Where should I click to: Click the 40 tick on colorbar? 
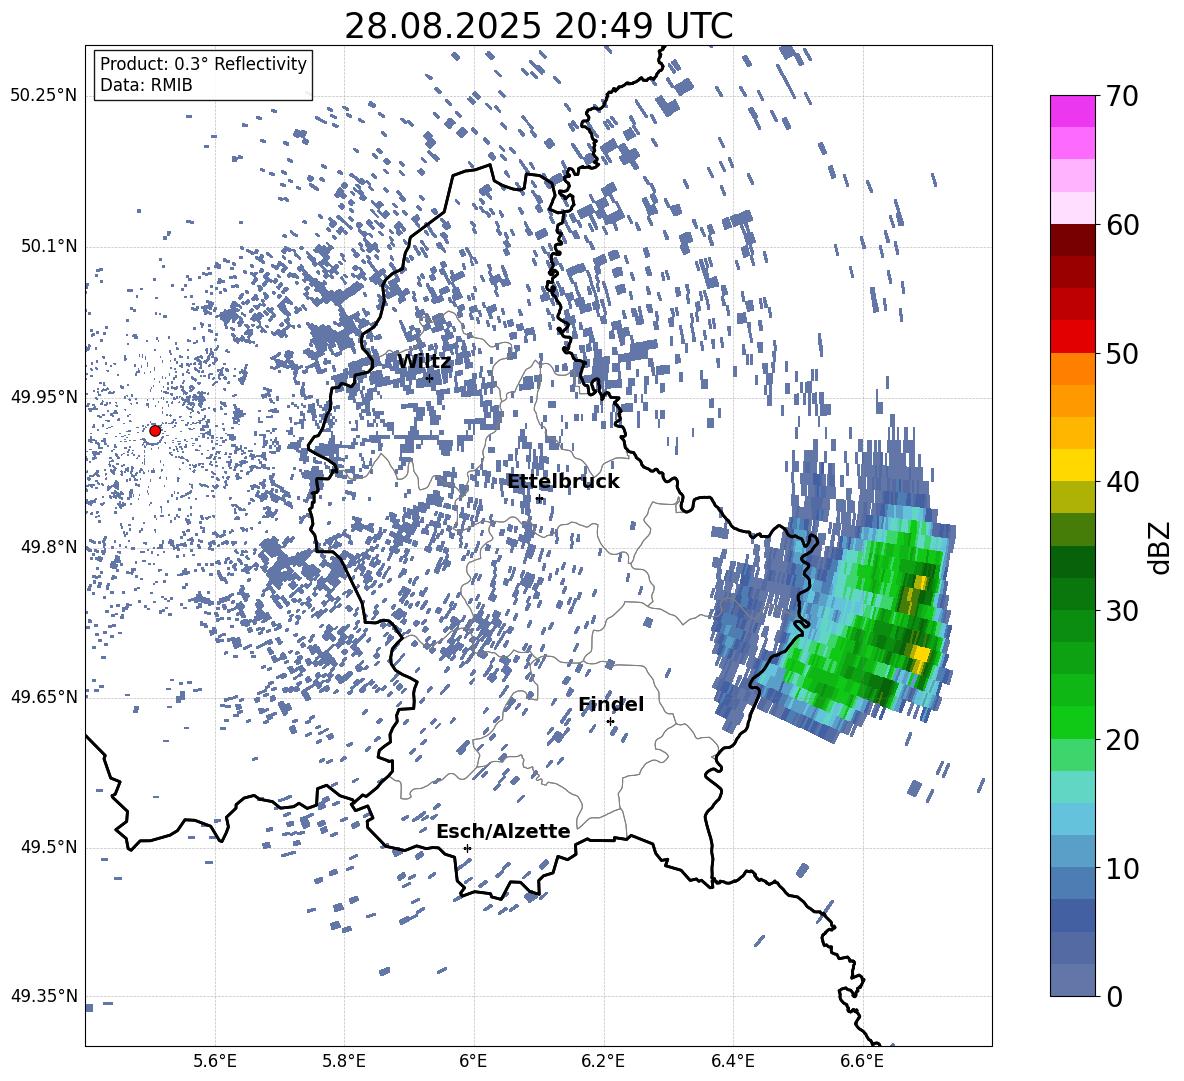pyautogui.click(x=1123, y=482)
